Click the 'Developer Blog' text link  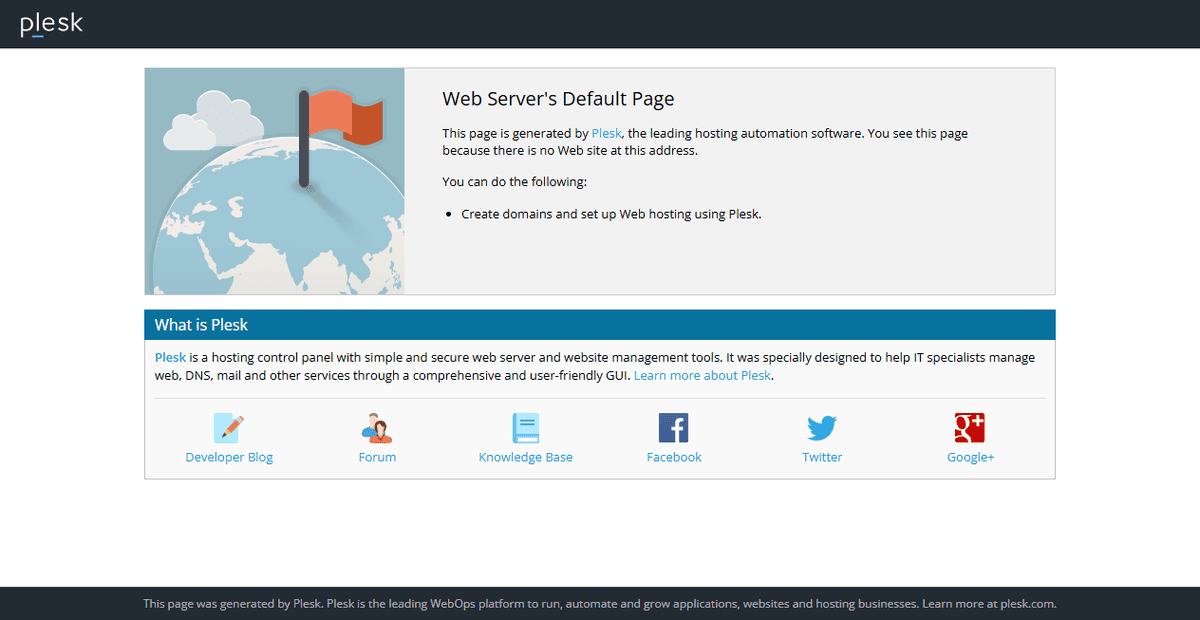click(229, 457)
